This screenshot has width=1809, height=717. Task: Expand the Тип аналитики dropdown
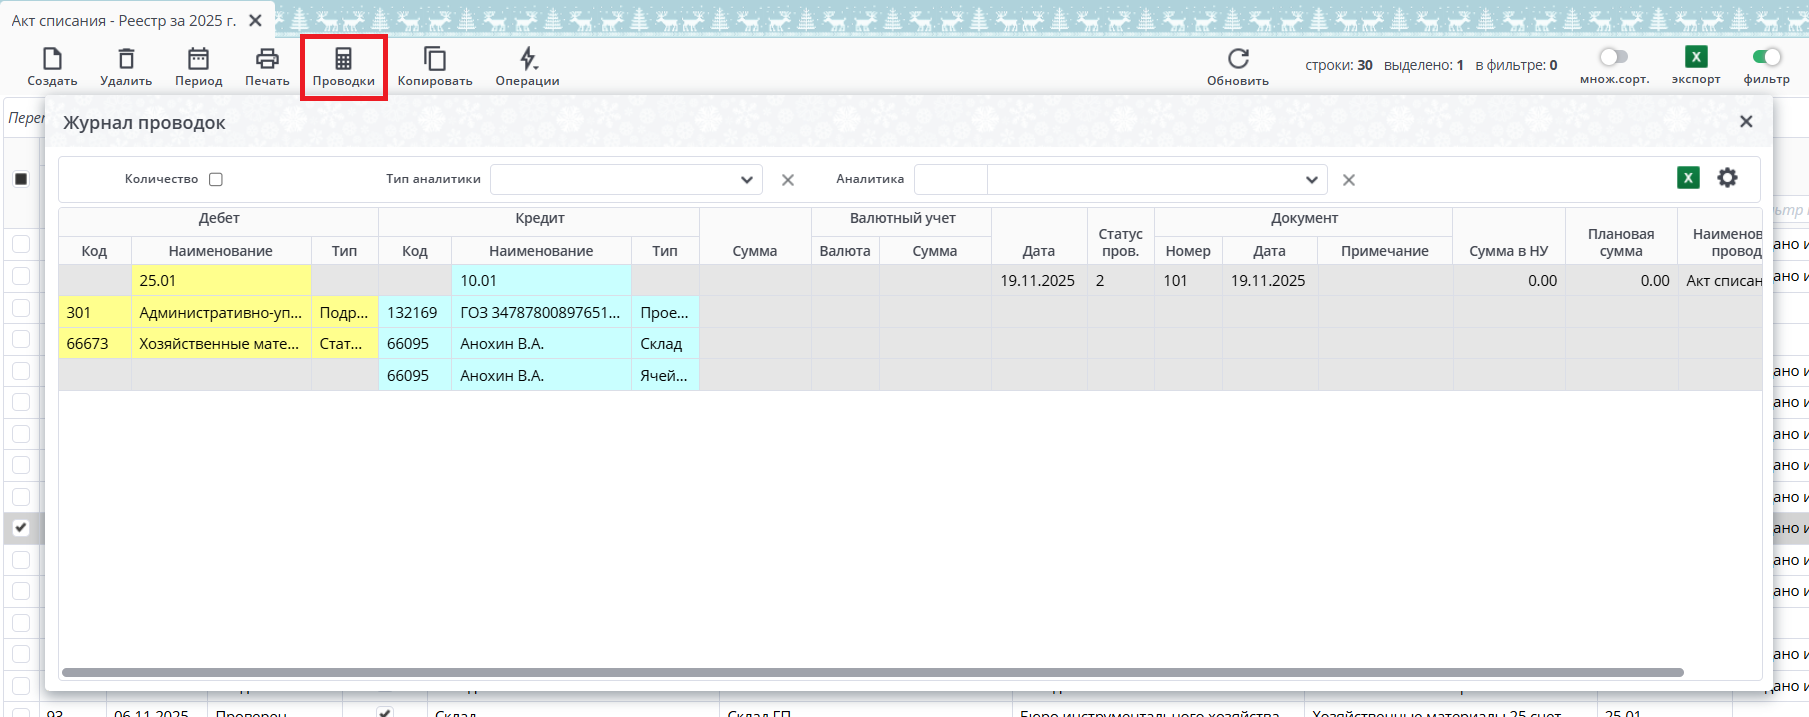tap(746, 180)
